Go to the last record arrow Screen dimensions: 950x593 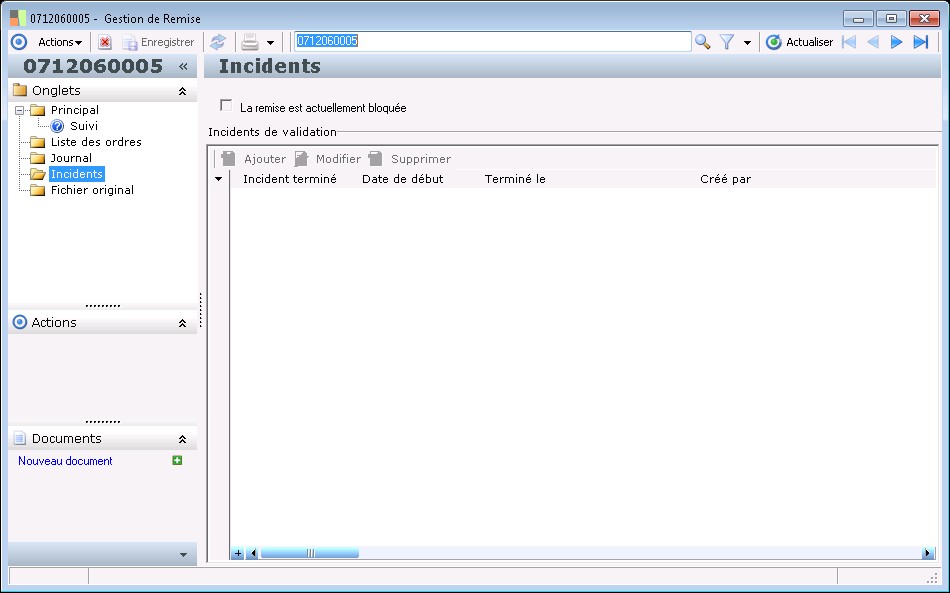click(x=921, y=42)
